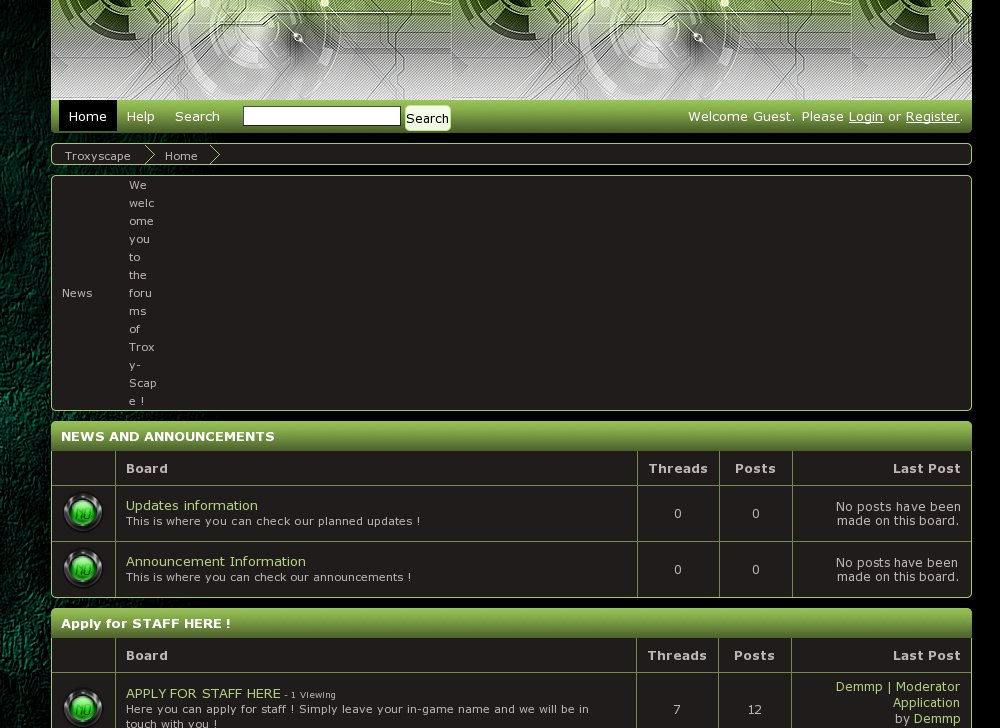Select the Troxyscape breadcrumb
1000x728 pixels.
click(98, 156)
